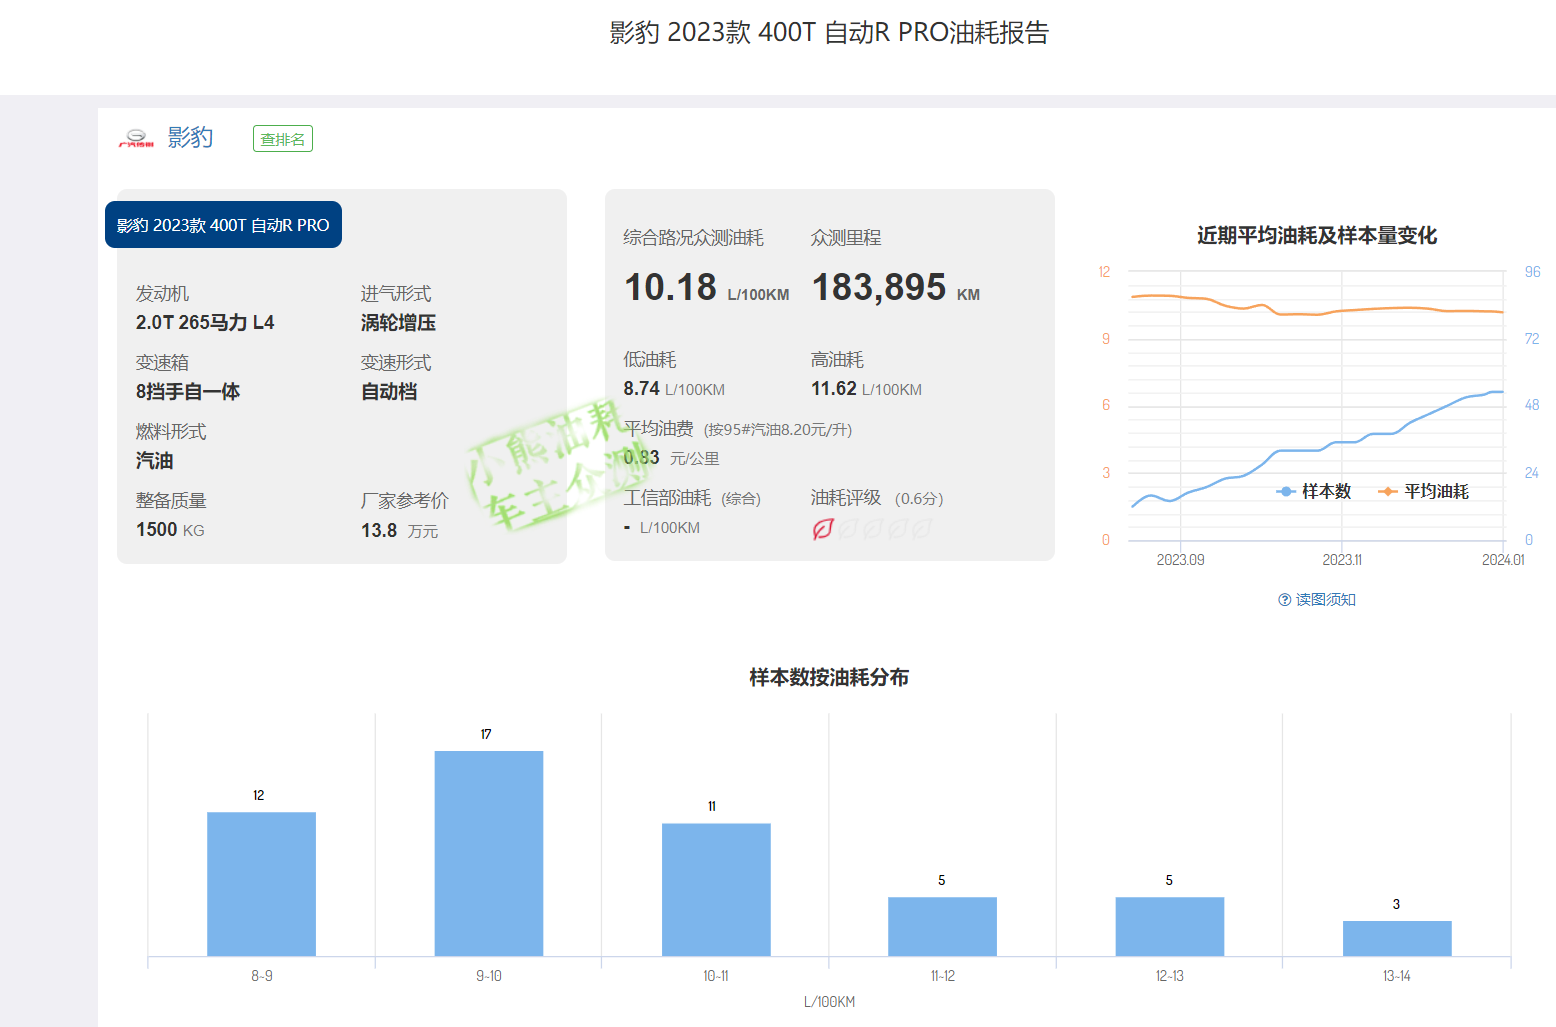Viewport: 1556px width, 1027px height.
Task: Toggle the 样本数 legend series
Action: 1314,491
